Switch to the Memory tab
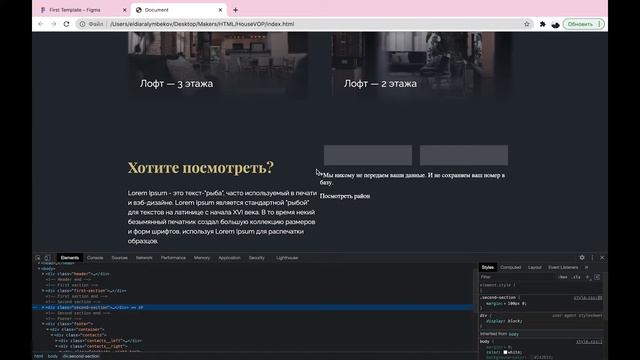The image size is (640, 360). click(x=202, y=258)
